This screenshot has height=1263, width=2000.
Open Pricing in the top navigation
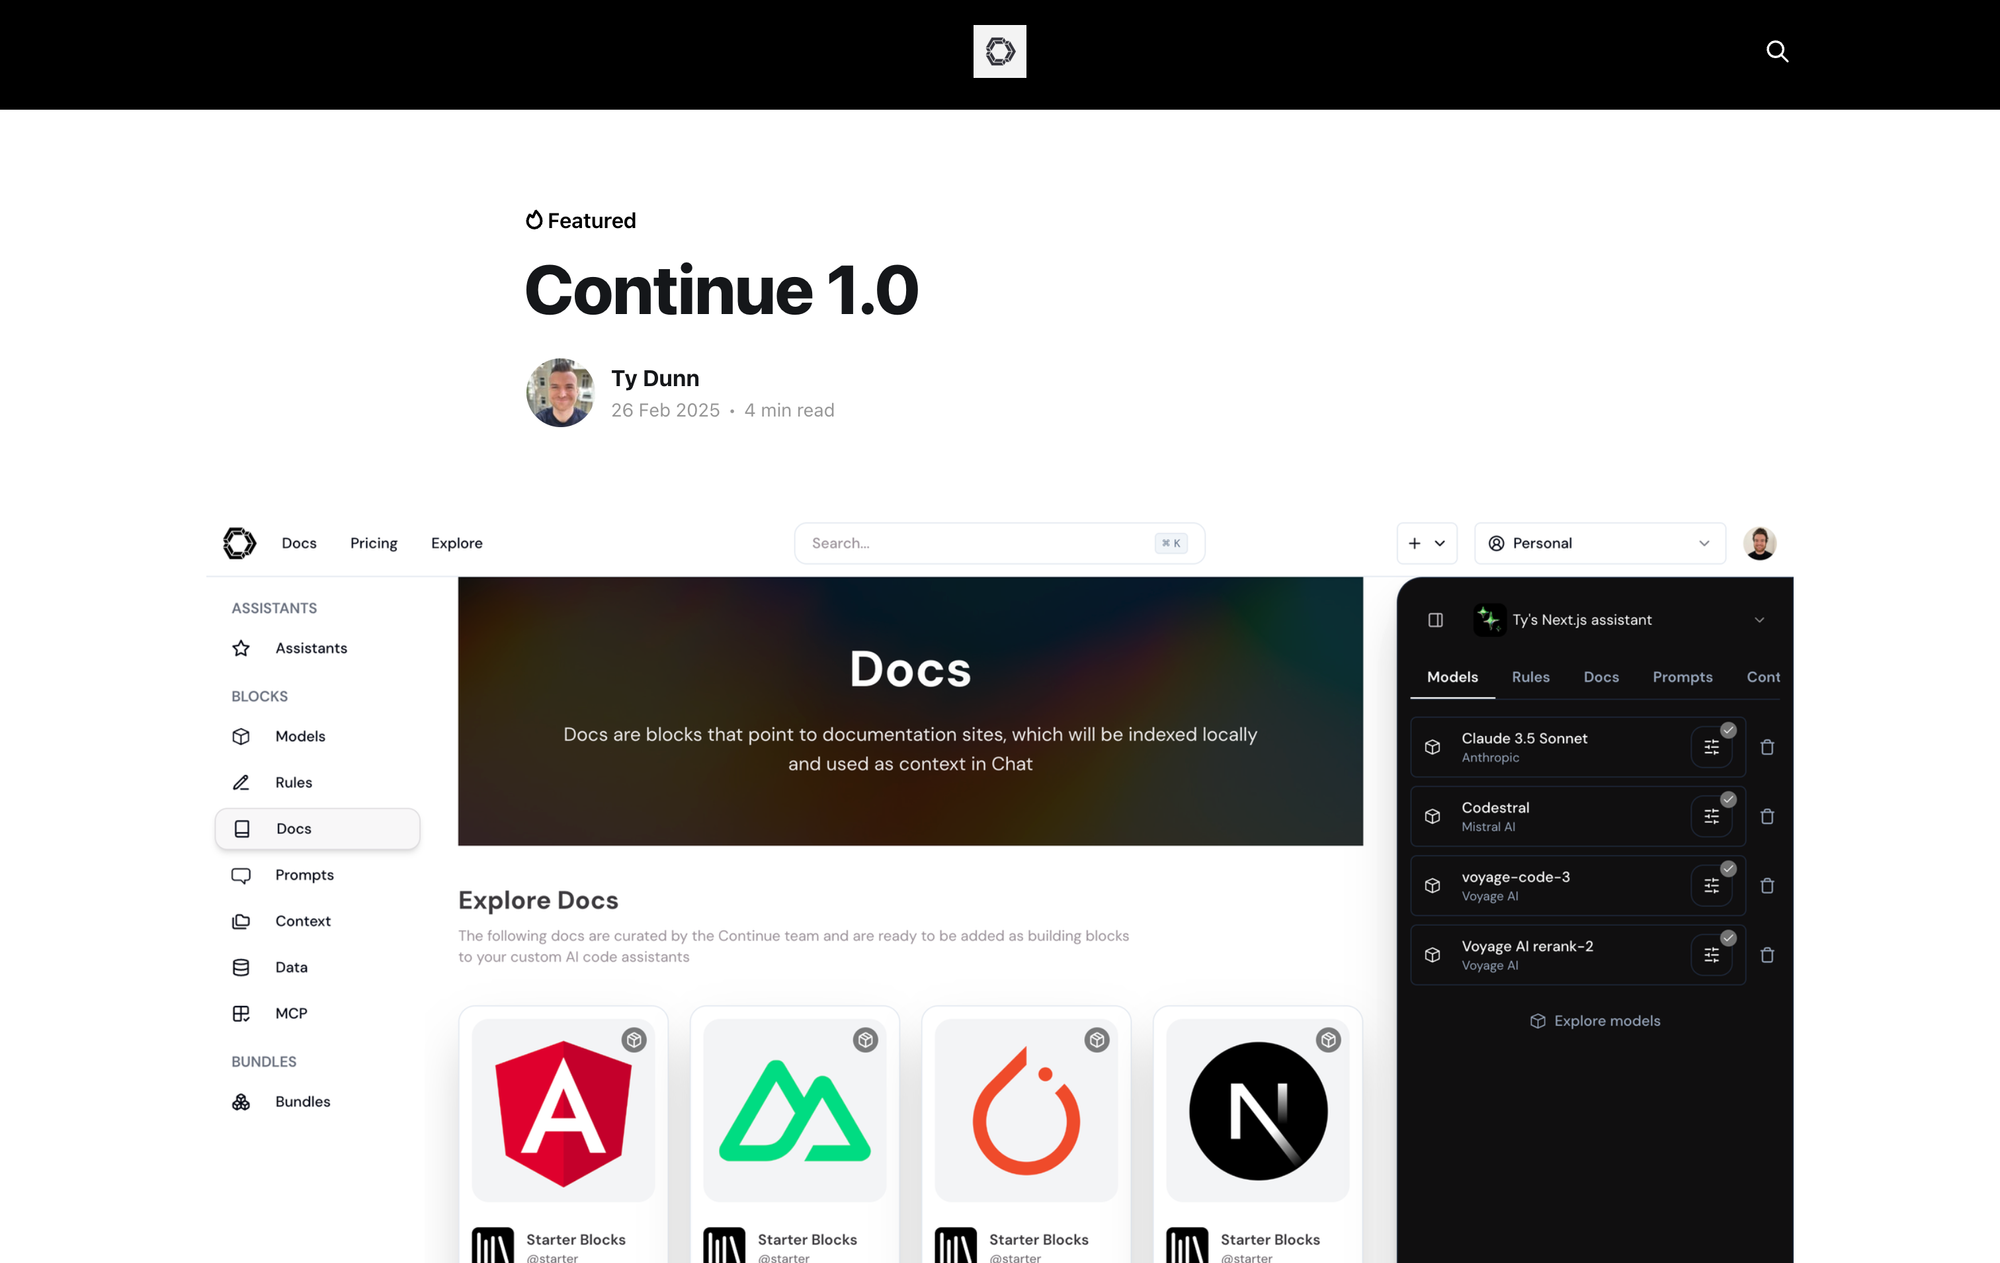pos(373,543)
